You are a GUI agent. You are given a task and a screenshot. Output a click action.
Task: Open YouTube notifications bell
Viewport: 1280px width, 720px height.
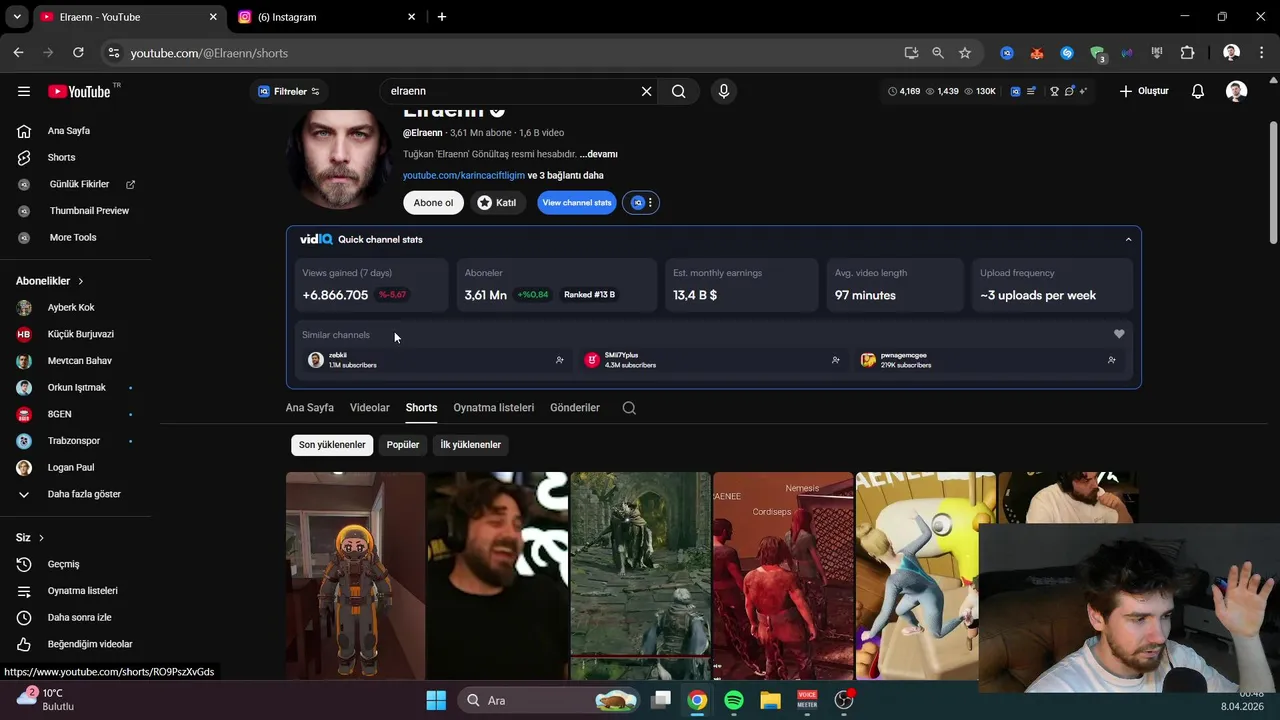click(1198, 91)
